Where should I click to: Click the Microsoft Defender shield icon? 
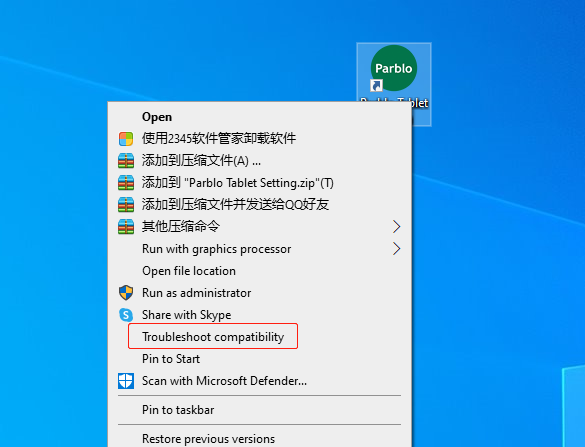tap(126, 381)
